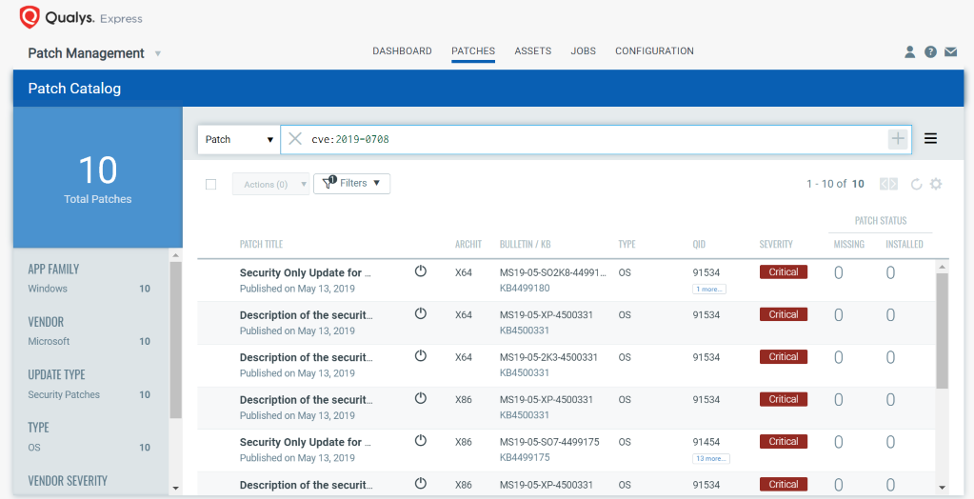Click the Installed column header
This screenshot has height=499, width=974.
[x=904, y=244]
